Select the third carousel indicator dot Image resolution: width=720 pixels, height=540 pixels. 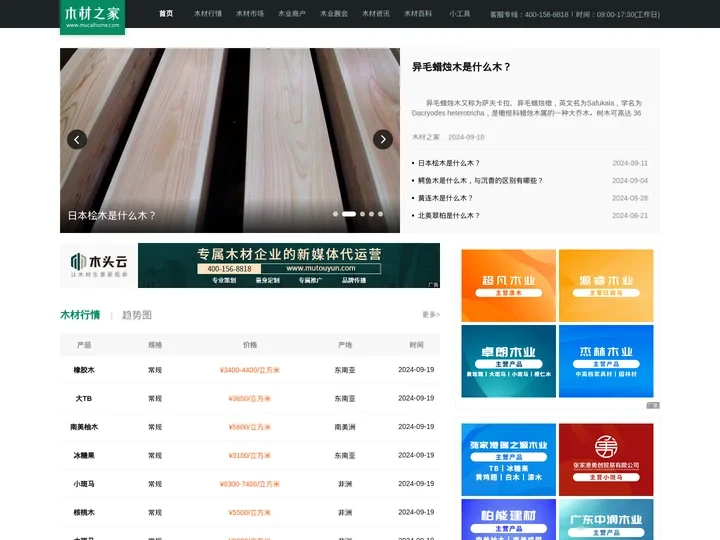(363, 214)
